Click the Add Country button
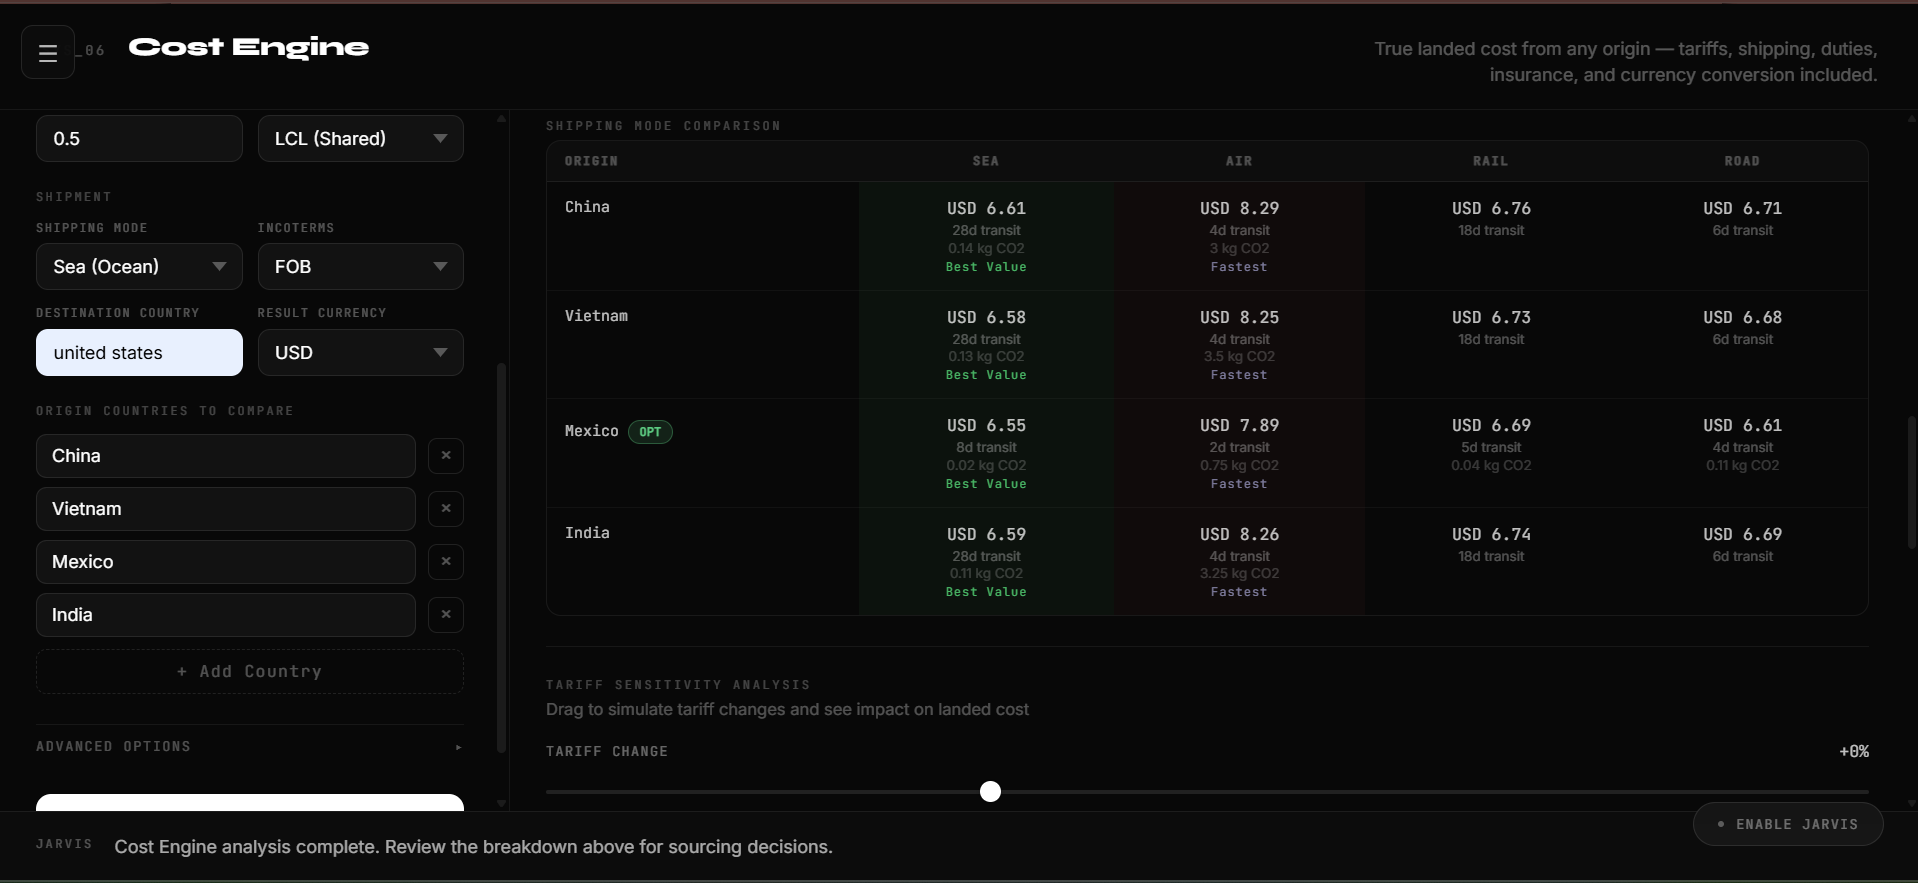This screenshot has height=883, width=1918. pyautogui.click(x=250, y=672)
